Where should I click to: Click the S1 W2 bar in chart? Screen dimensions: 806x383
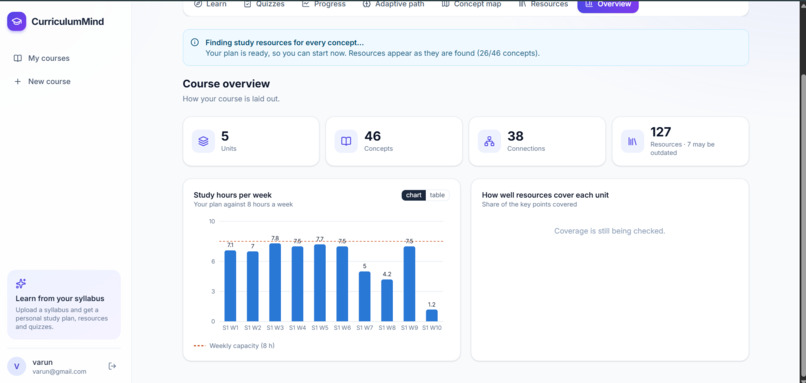click(253, 286)
